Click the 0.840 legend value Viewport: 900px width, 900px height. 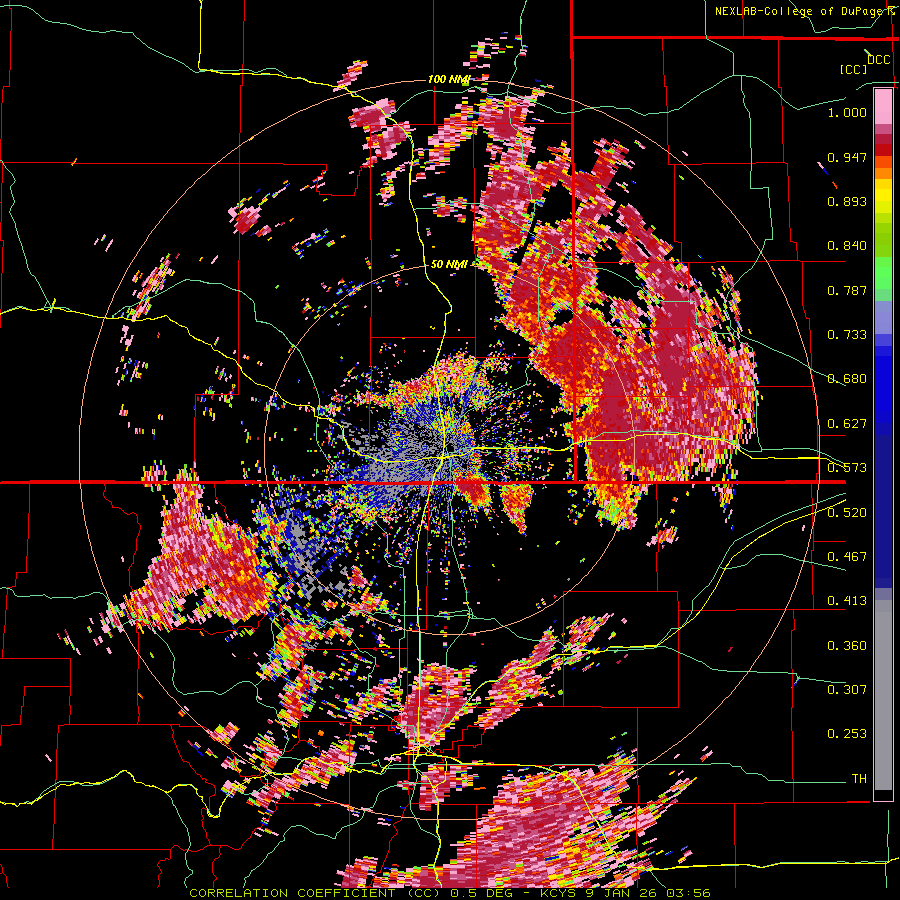click(x=847, y=246)
